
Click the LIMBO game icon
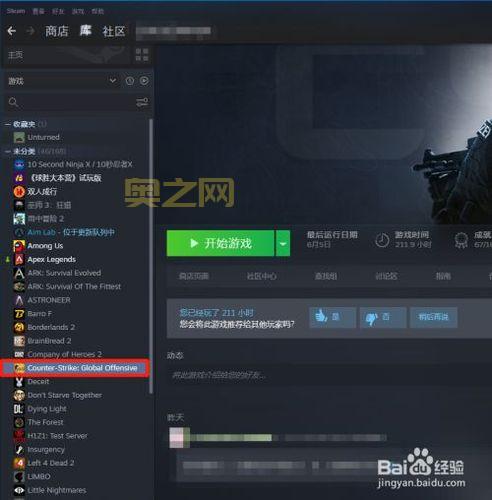(x=19, y=476)
